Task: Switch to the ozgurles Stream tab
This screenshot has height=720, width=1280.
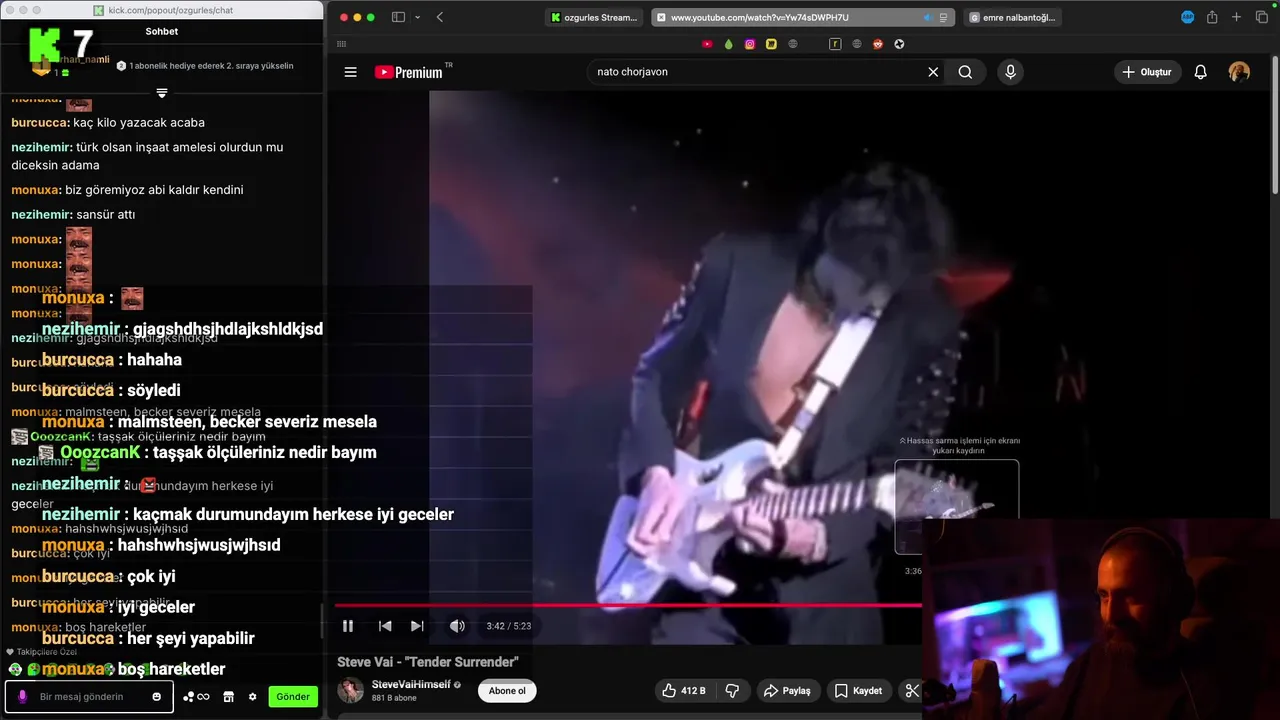Action: tap(594, 17)
